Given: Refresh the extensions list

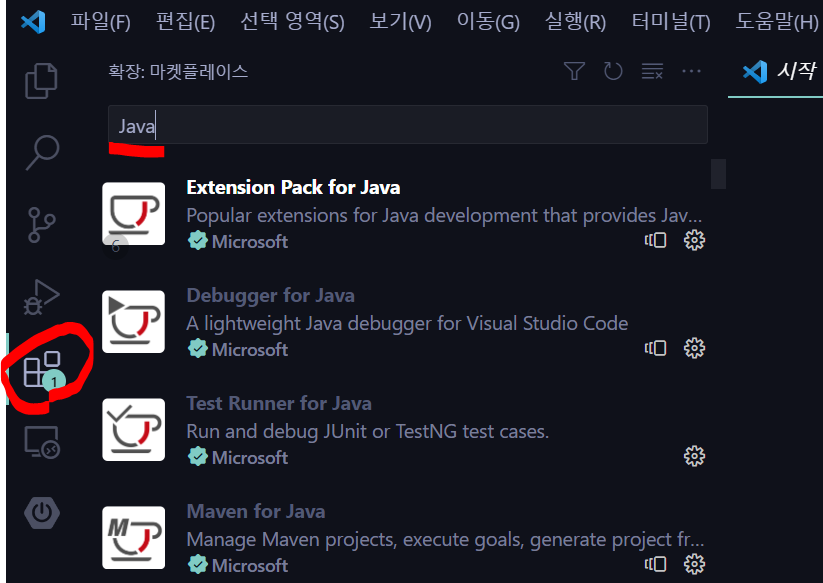Looking at the screenshot, I should pyautogui.click(x=613, y=71).
